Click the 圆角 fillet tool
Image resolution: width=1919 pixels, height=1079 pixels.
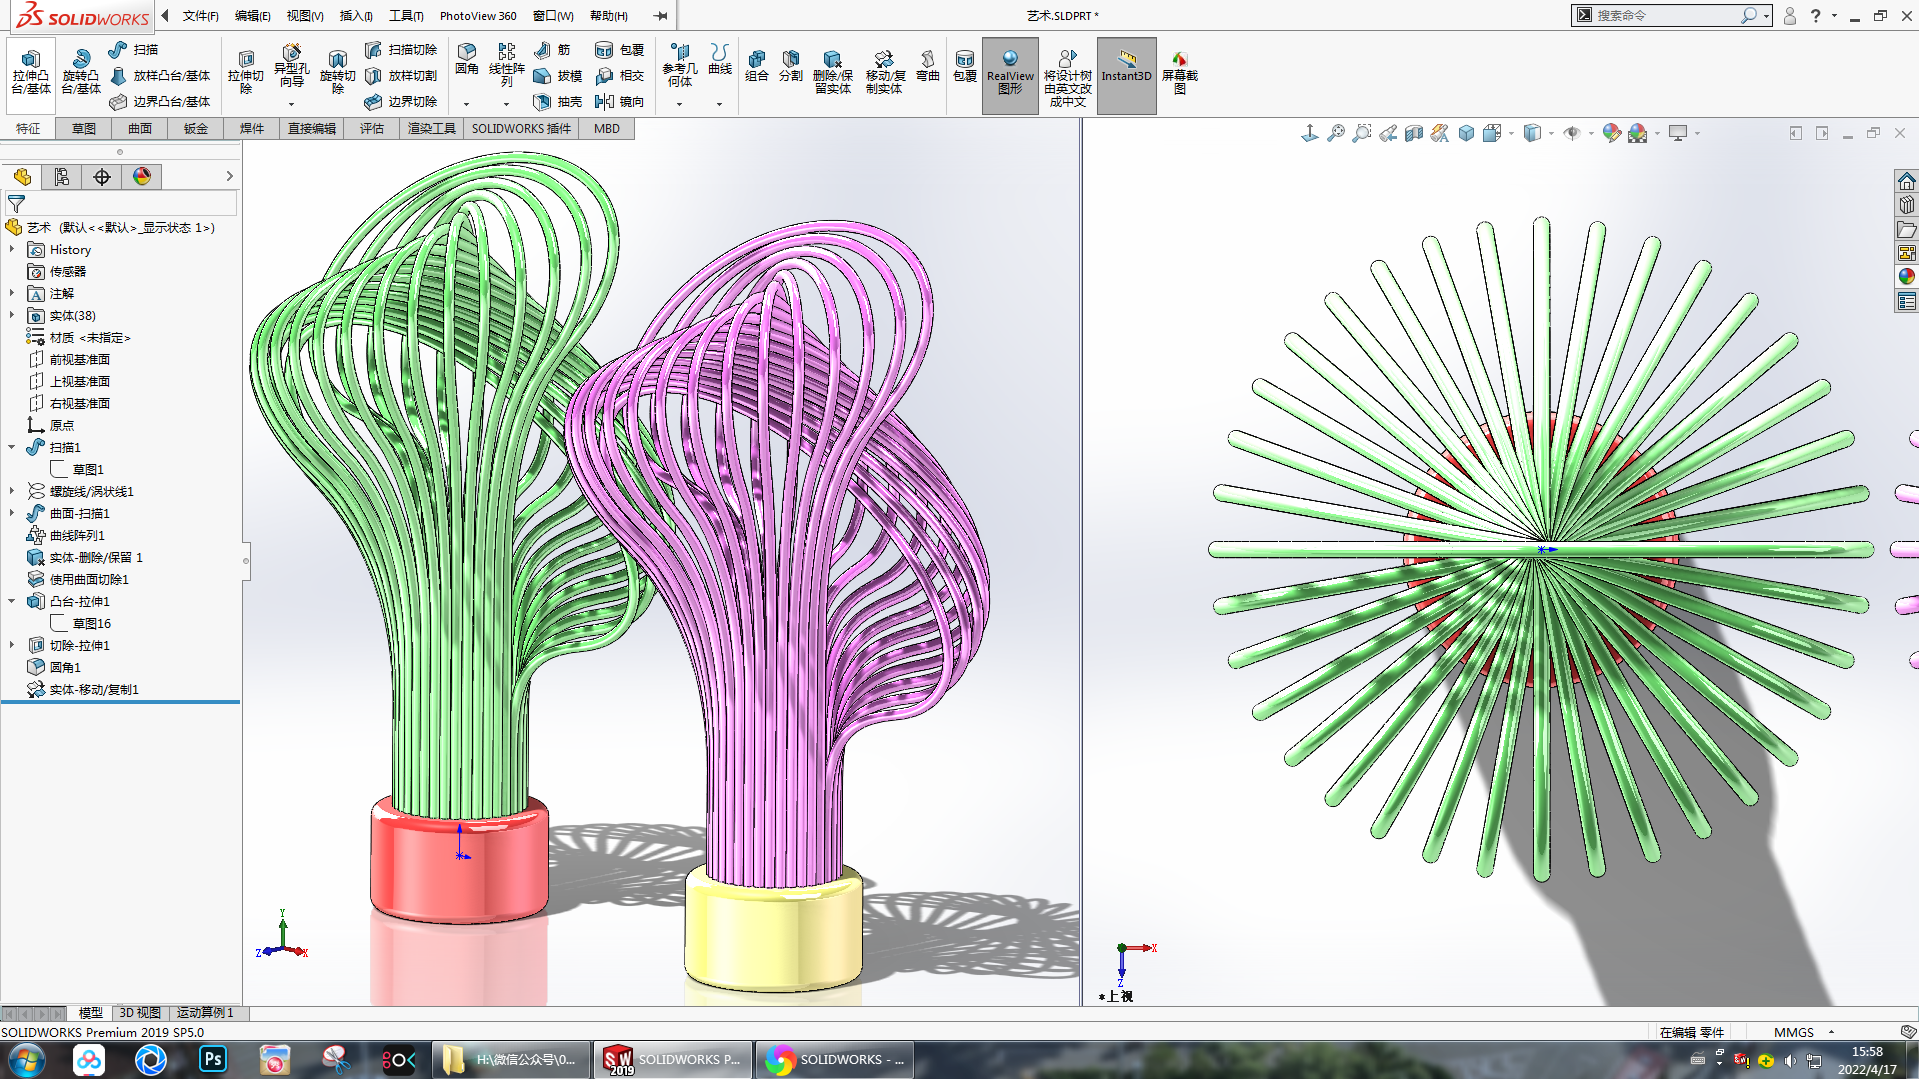point(466,60)
